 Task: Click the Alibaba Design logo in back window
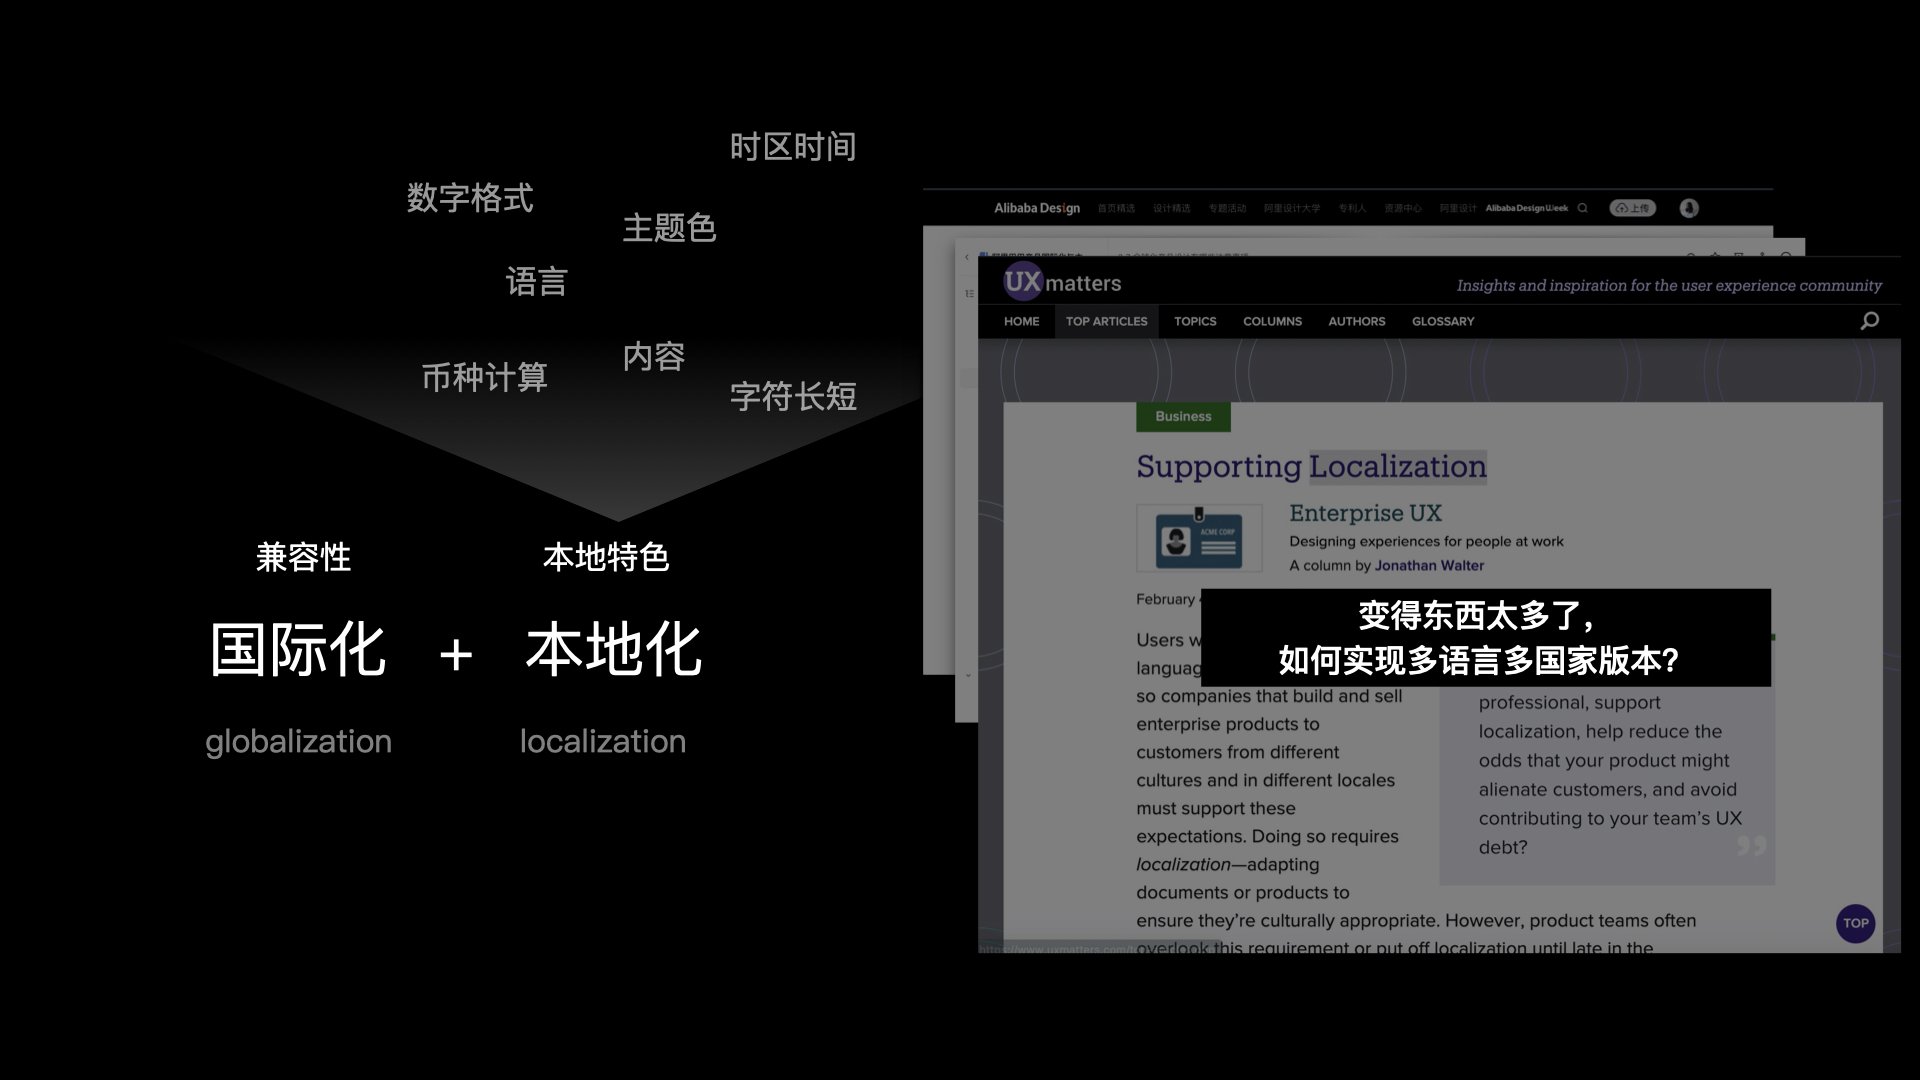[1036, 208]
